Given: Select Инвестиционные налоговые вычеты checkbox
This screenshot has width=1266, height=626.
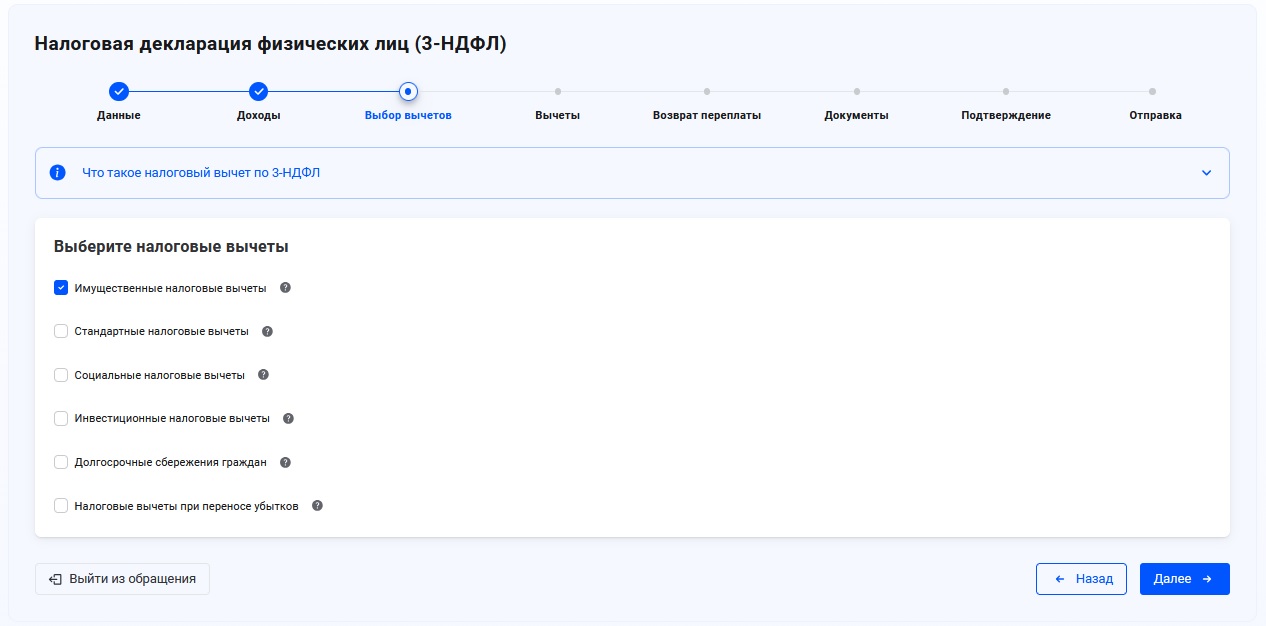Looking at the screenshot, I should click(61, 418).
